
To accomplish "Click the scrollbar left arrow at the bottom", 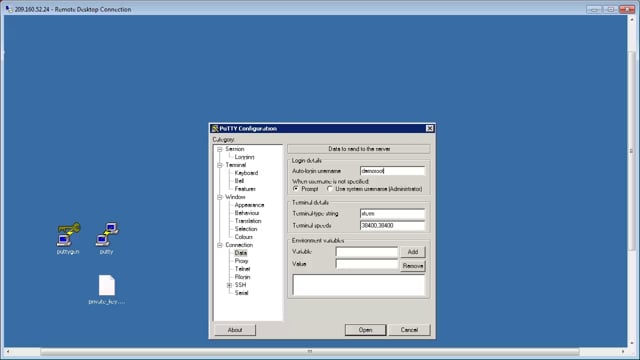I will tap(8, 351).
